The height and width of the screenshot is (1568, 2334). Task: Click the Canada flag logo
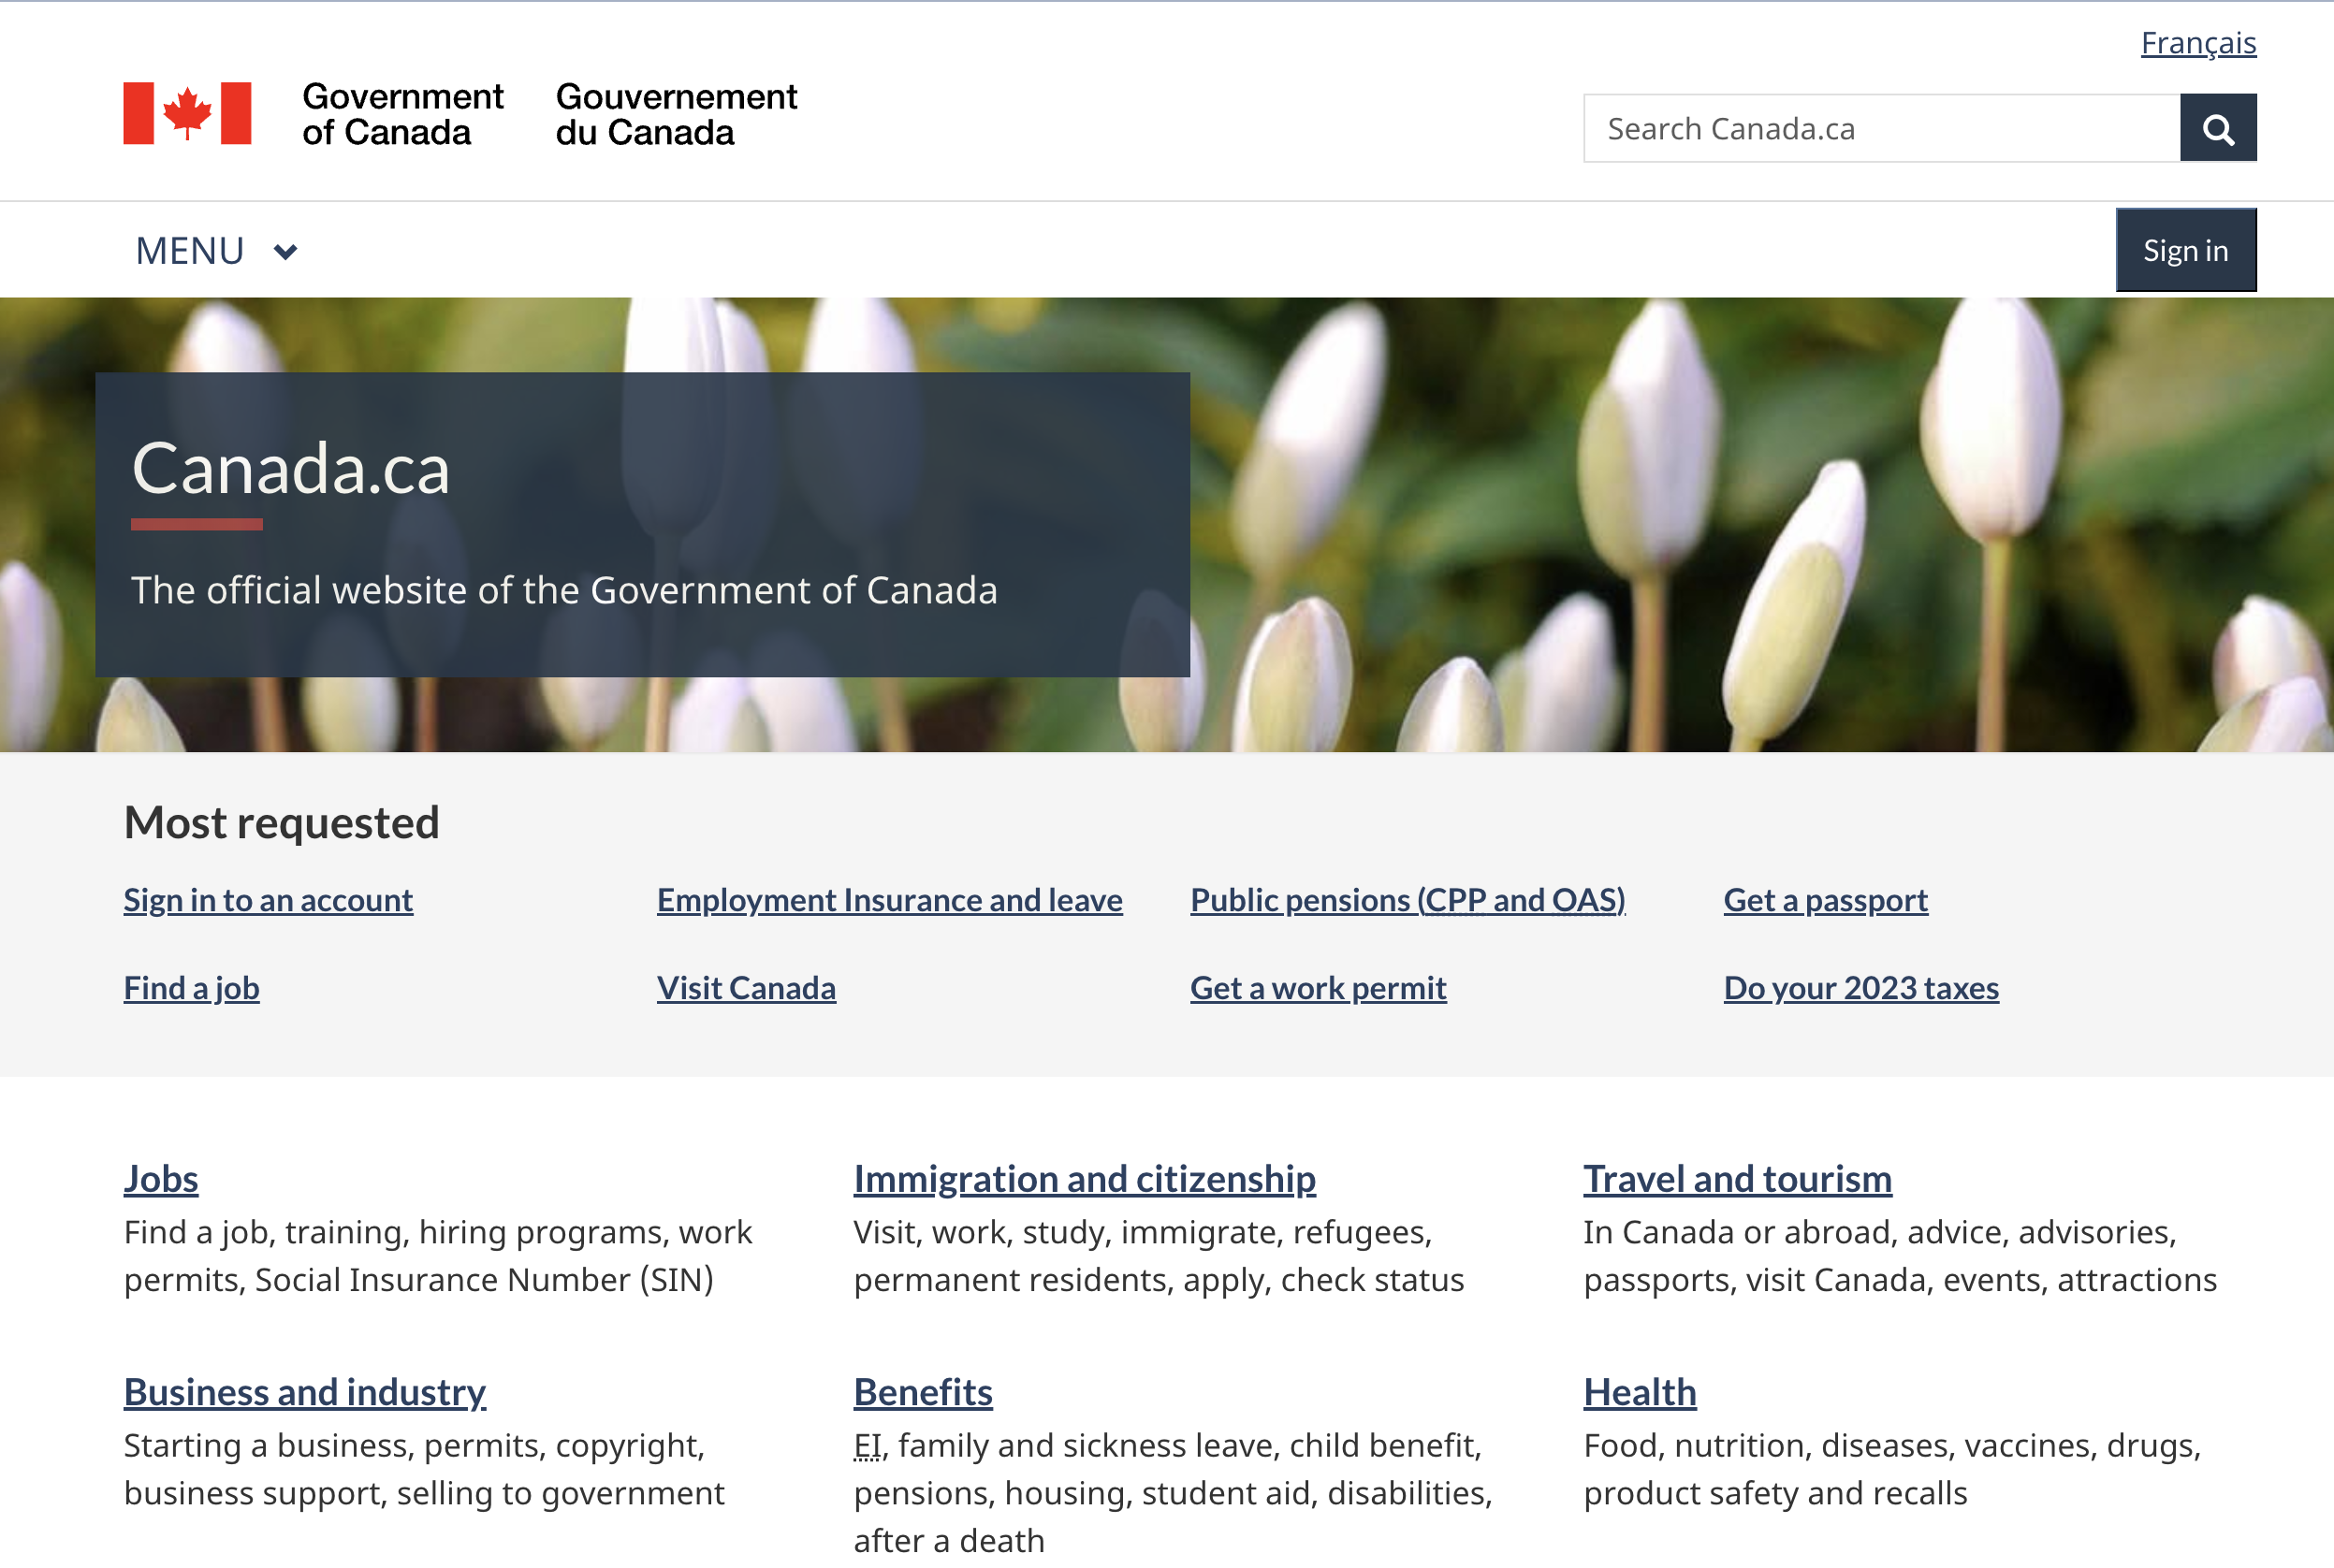pyautogui.click(x=187, y=113)
